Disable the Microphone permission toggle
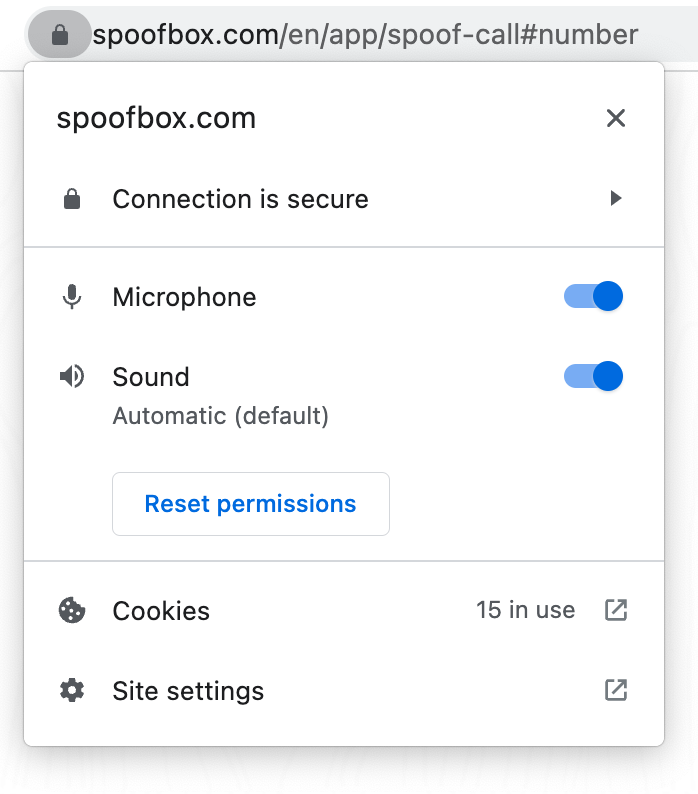 594,297
